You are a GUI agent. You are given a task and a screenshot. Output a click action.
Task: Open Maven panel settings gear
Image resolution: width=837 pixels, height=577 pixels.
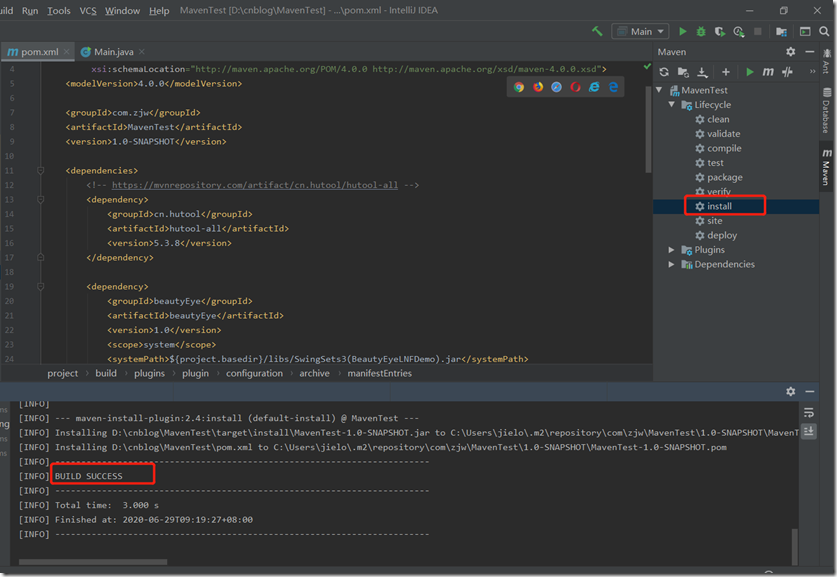tap(791, 52)
